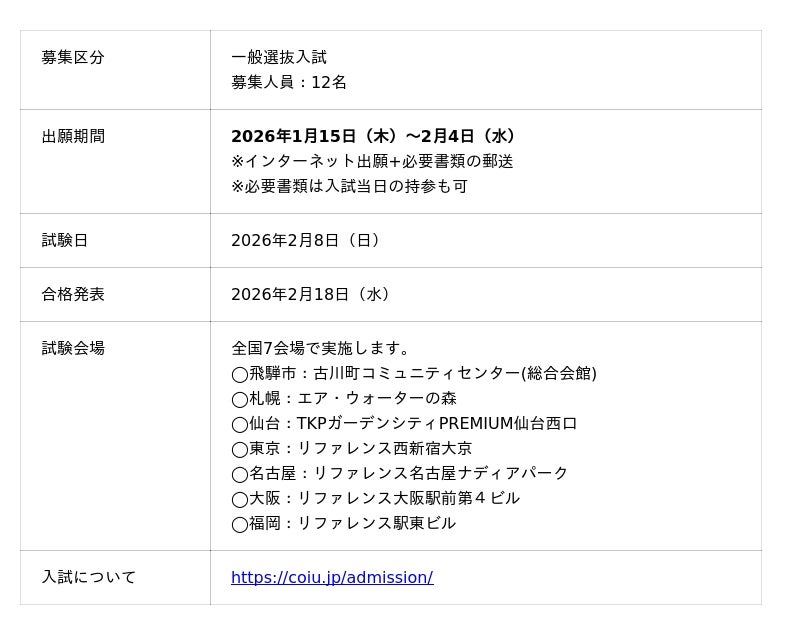The image size is (800, 635).
Task: Click the 募集人員：12名 line
Action: point(288,82)
